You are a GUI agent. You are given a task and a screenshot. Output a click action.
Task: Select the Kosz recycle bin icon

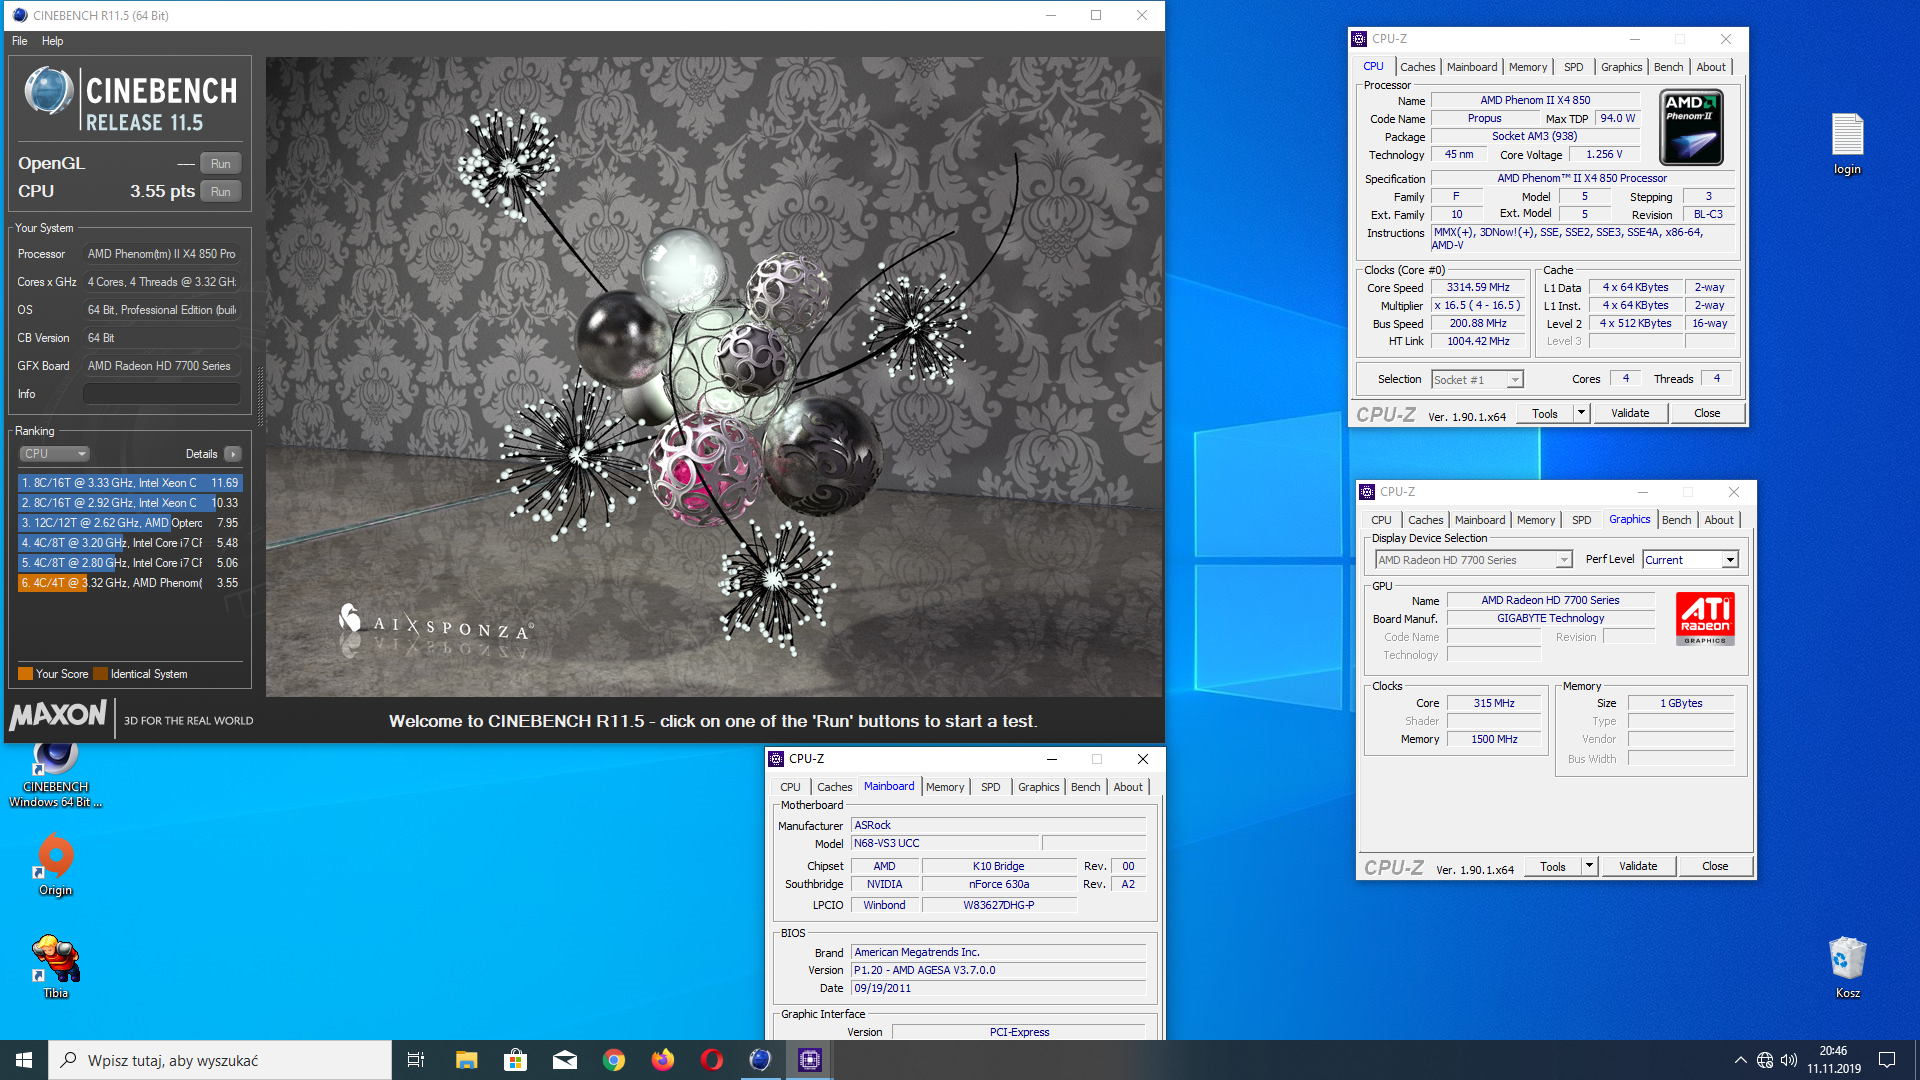(x=1847, y=967)
